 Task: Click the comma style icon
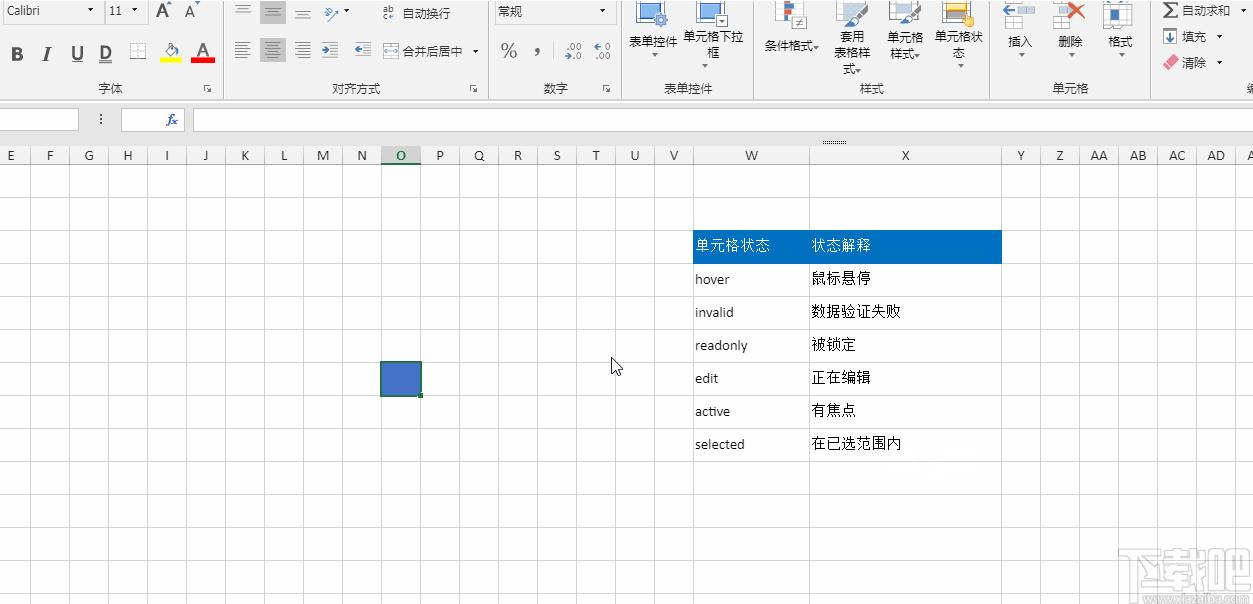[x=537, y=51]
